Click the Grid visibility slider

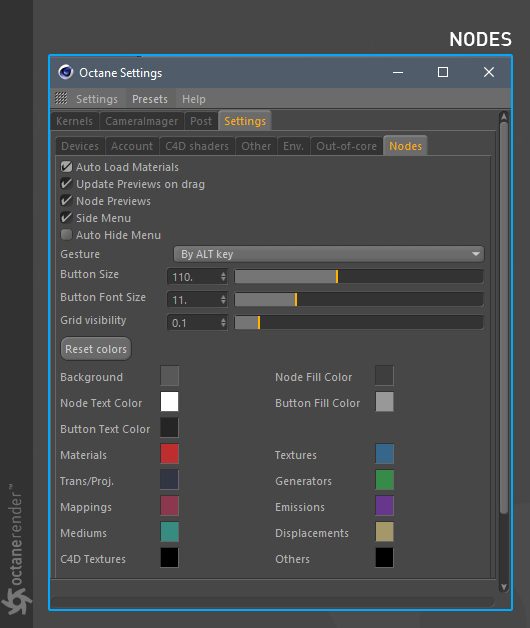359,323
